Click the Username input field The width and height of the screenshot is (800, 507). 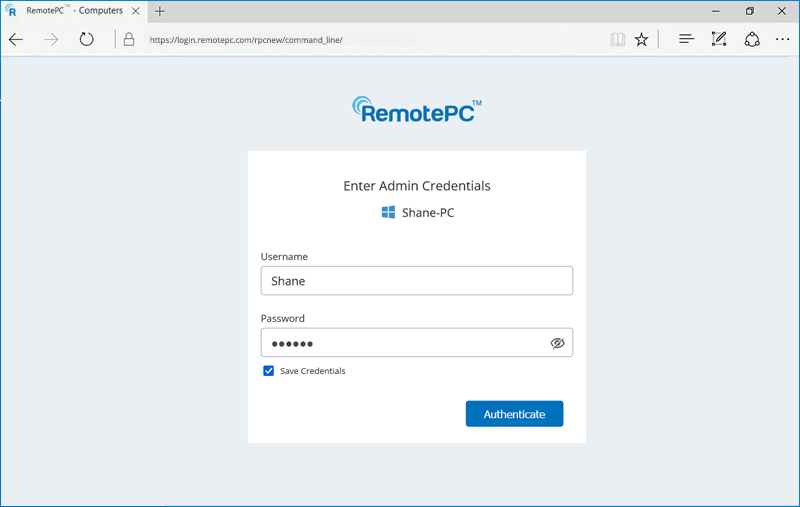click(416, 281)
